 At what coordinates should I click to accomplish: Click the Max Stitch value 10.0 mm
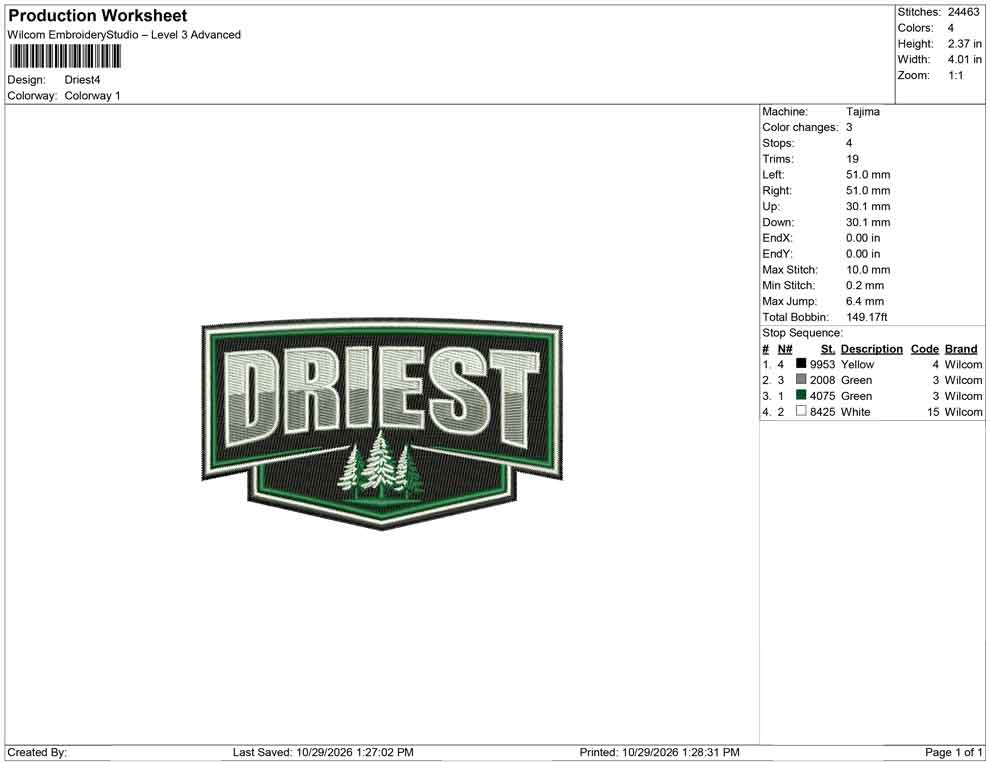pos(868,270)
